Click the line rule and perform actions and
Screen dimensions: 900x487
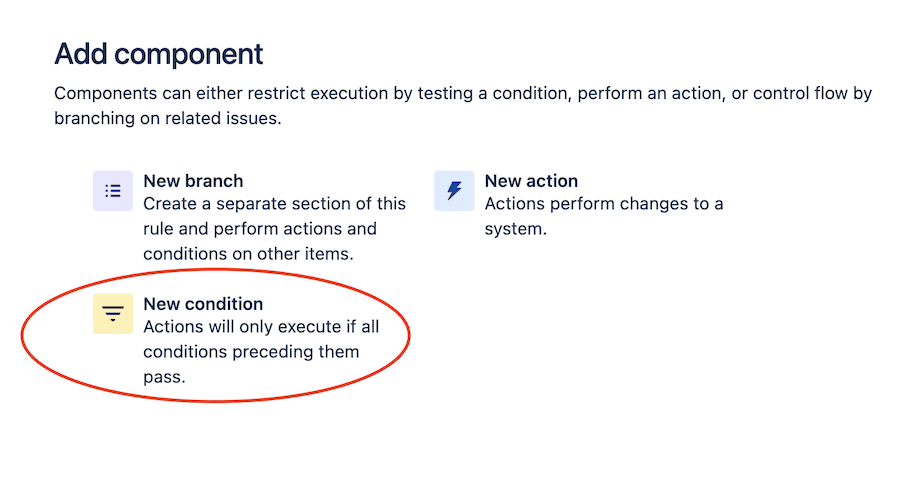(260, 229)
